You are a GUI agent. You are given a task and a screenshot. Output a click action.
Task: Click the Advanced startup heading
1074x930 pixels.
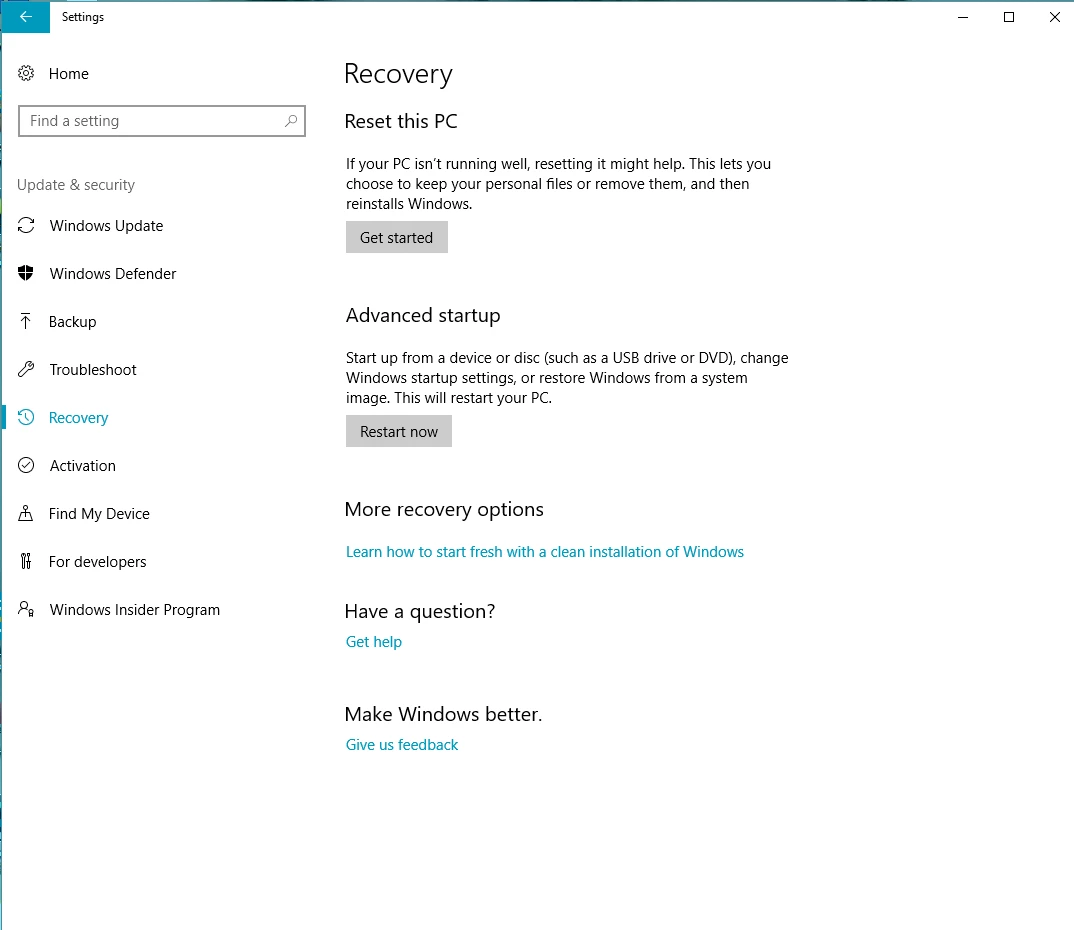click(x=423, y=316)
